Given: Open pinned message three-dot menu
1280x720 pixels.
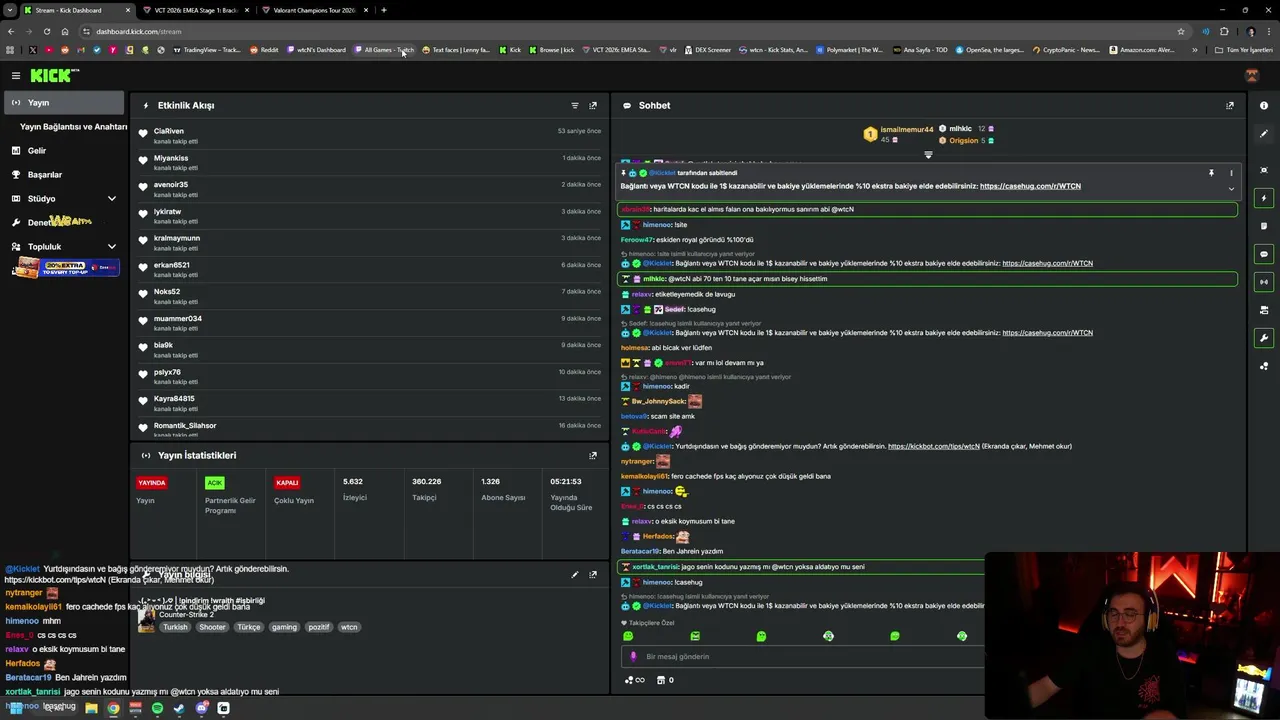Looking at the screenshot, I should coord(1231,173).
